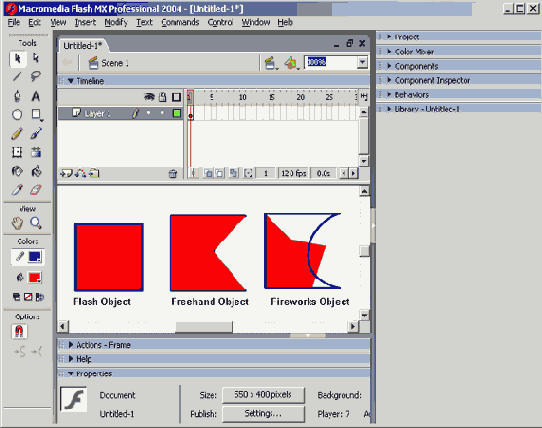Open the Commands menu
542x428 pixels.
(x=180, y=22)
